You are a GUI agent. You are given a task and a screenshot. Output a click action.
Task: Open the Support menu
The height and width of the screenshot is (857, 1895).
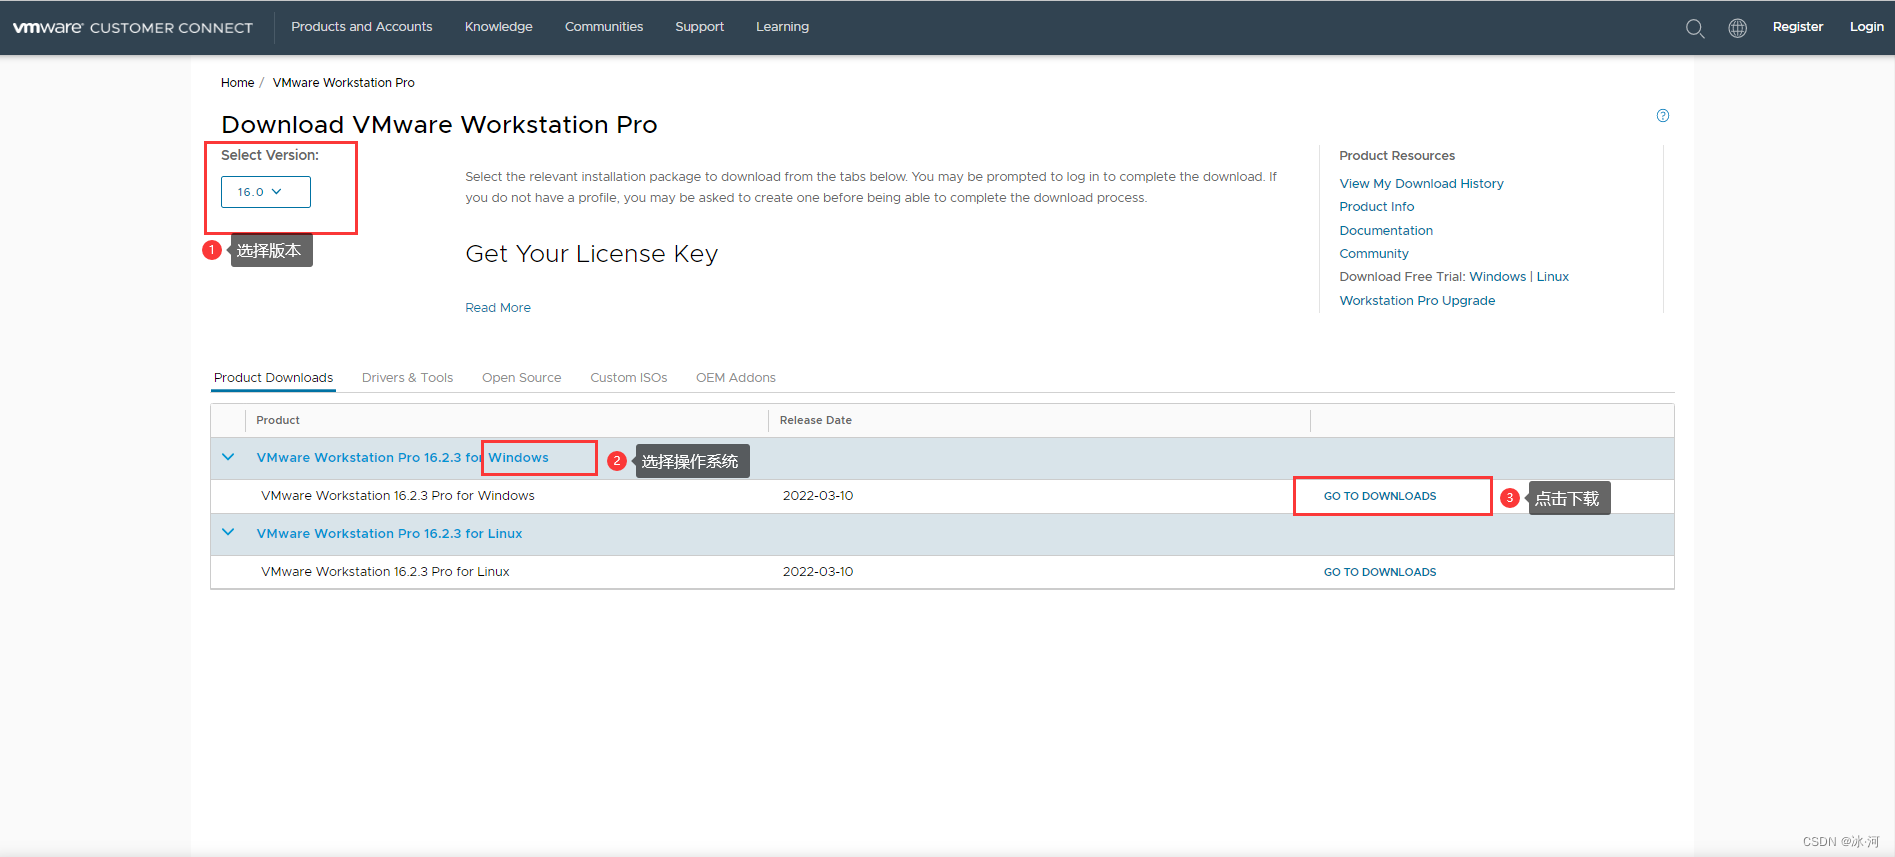(x=700, y=27)
